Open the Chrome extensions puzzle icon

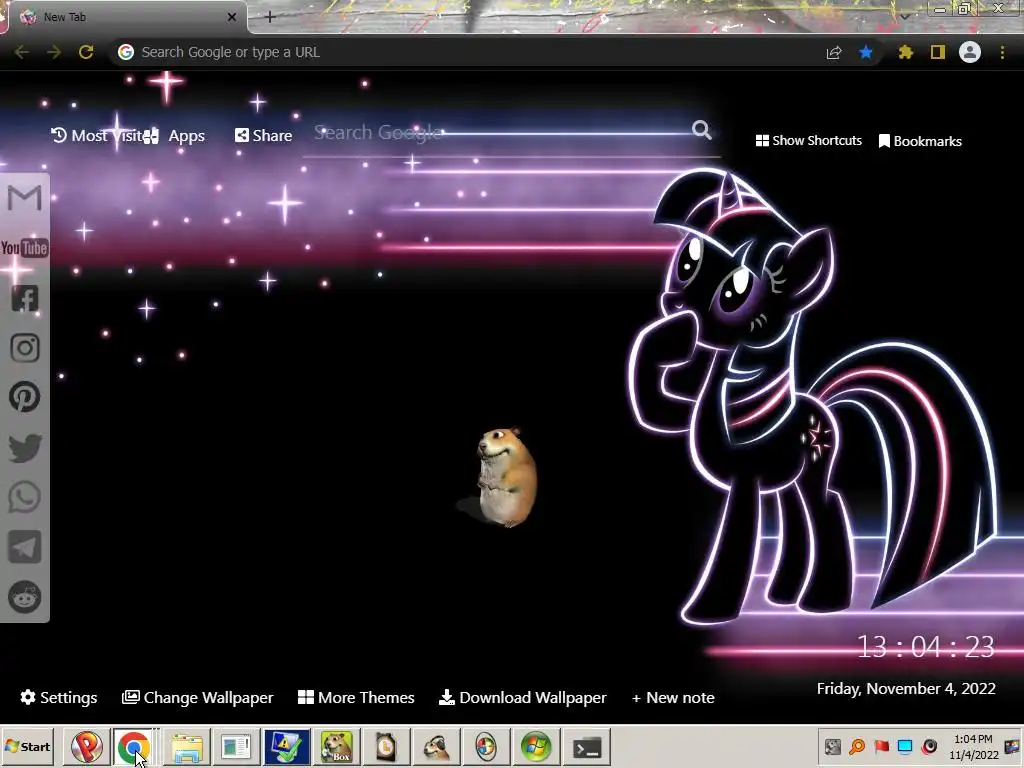tap(905, 52)
